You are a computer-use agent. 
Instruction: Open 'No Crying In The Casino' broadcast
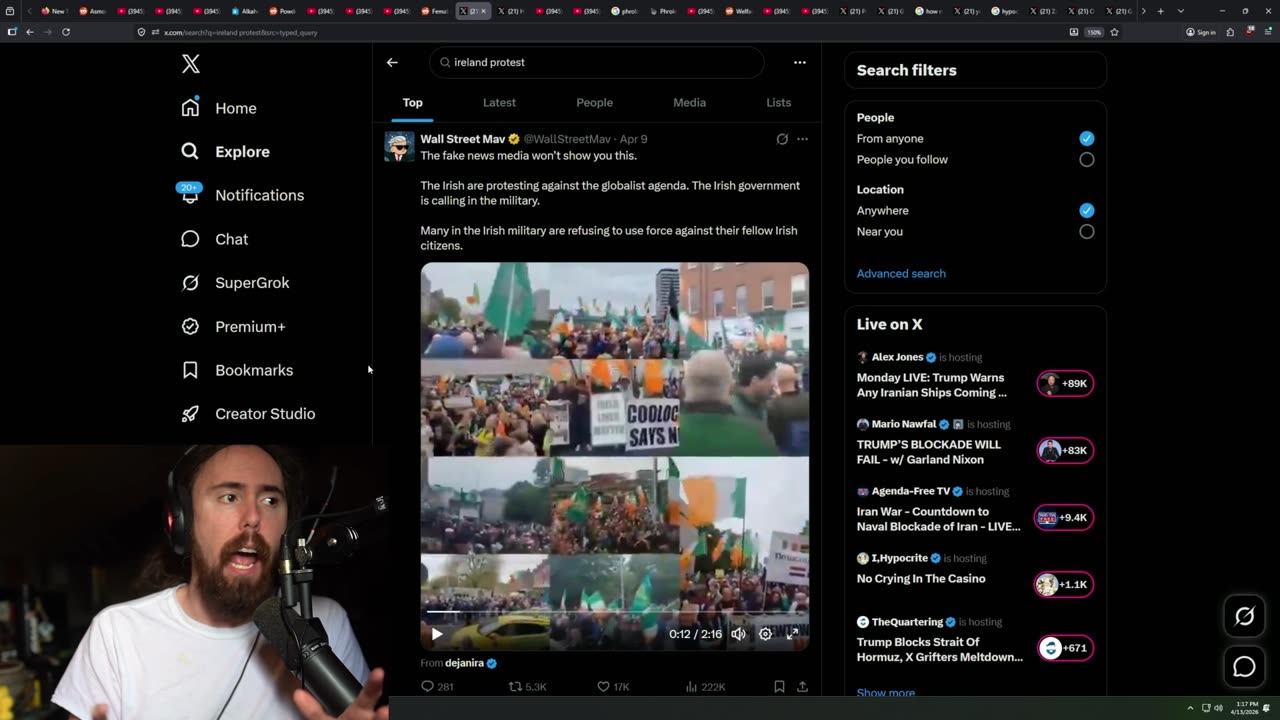[x=921, y=578]
